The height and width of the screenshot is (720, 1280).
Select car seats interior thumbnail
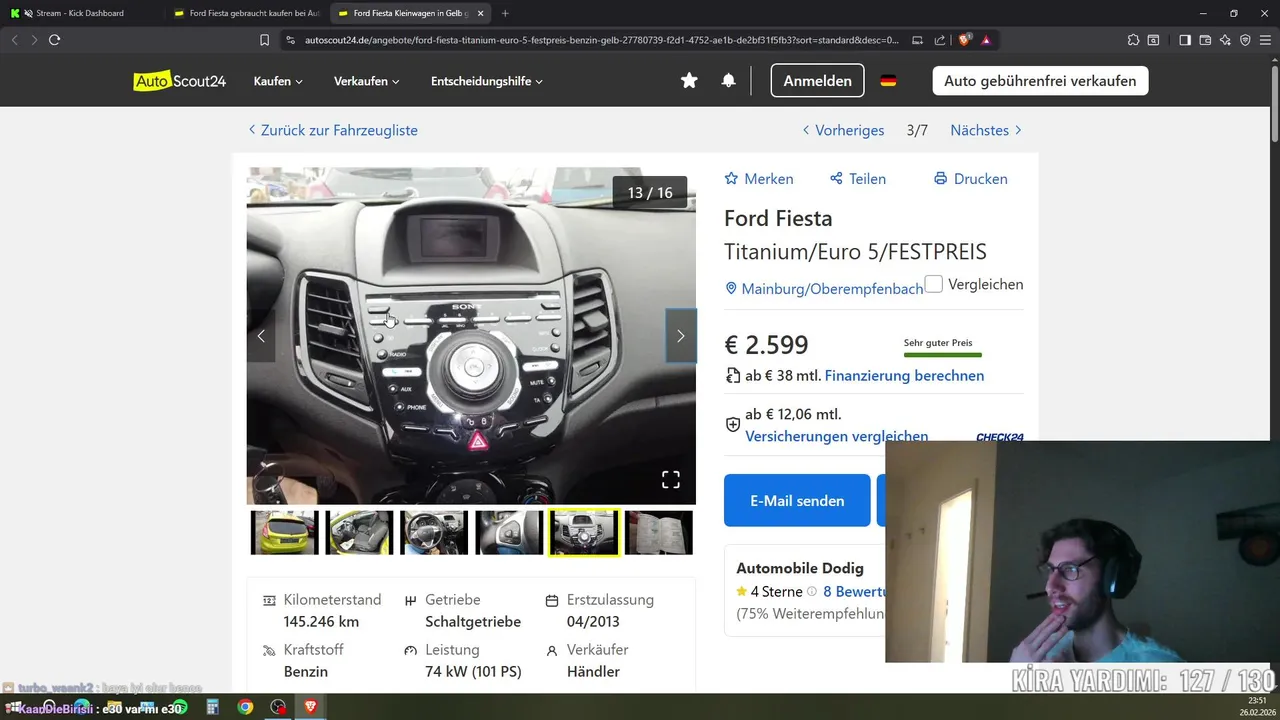pyautogui.click(x=359, y=532)
